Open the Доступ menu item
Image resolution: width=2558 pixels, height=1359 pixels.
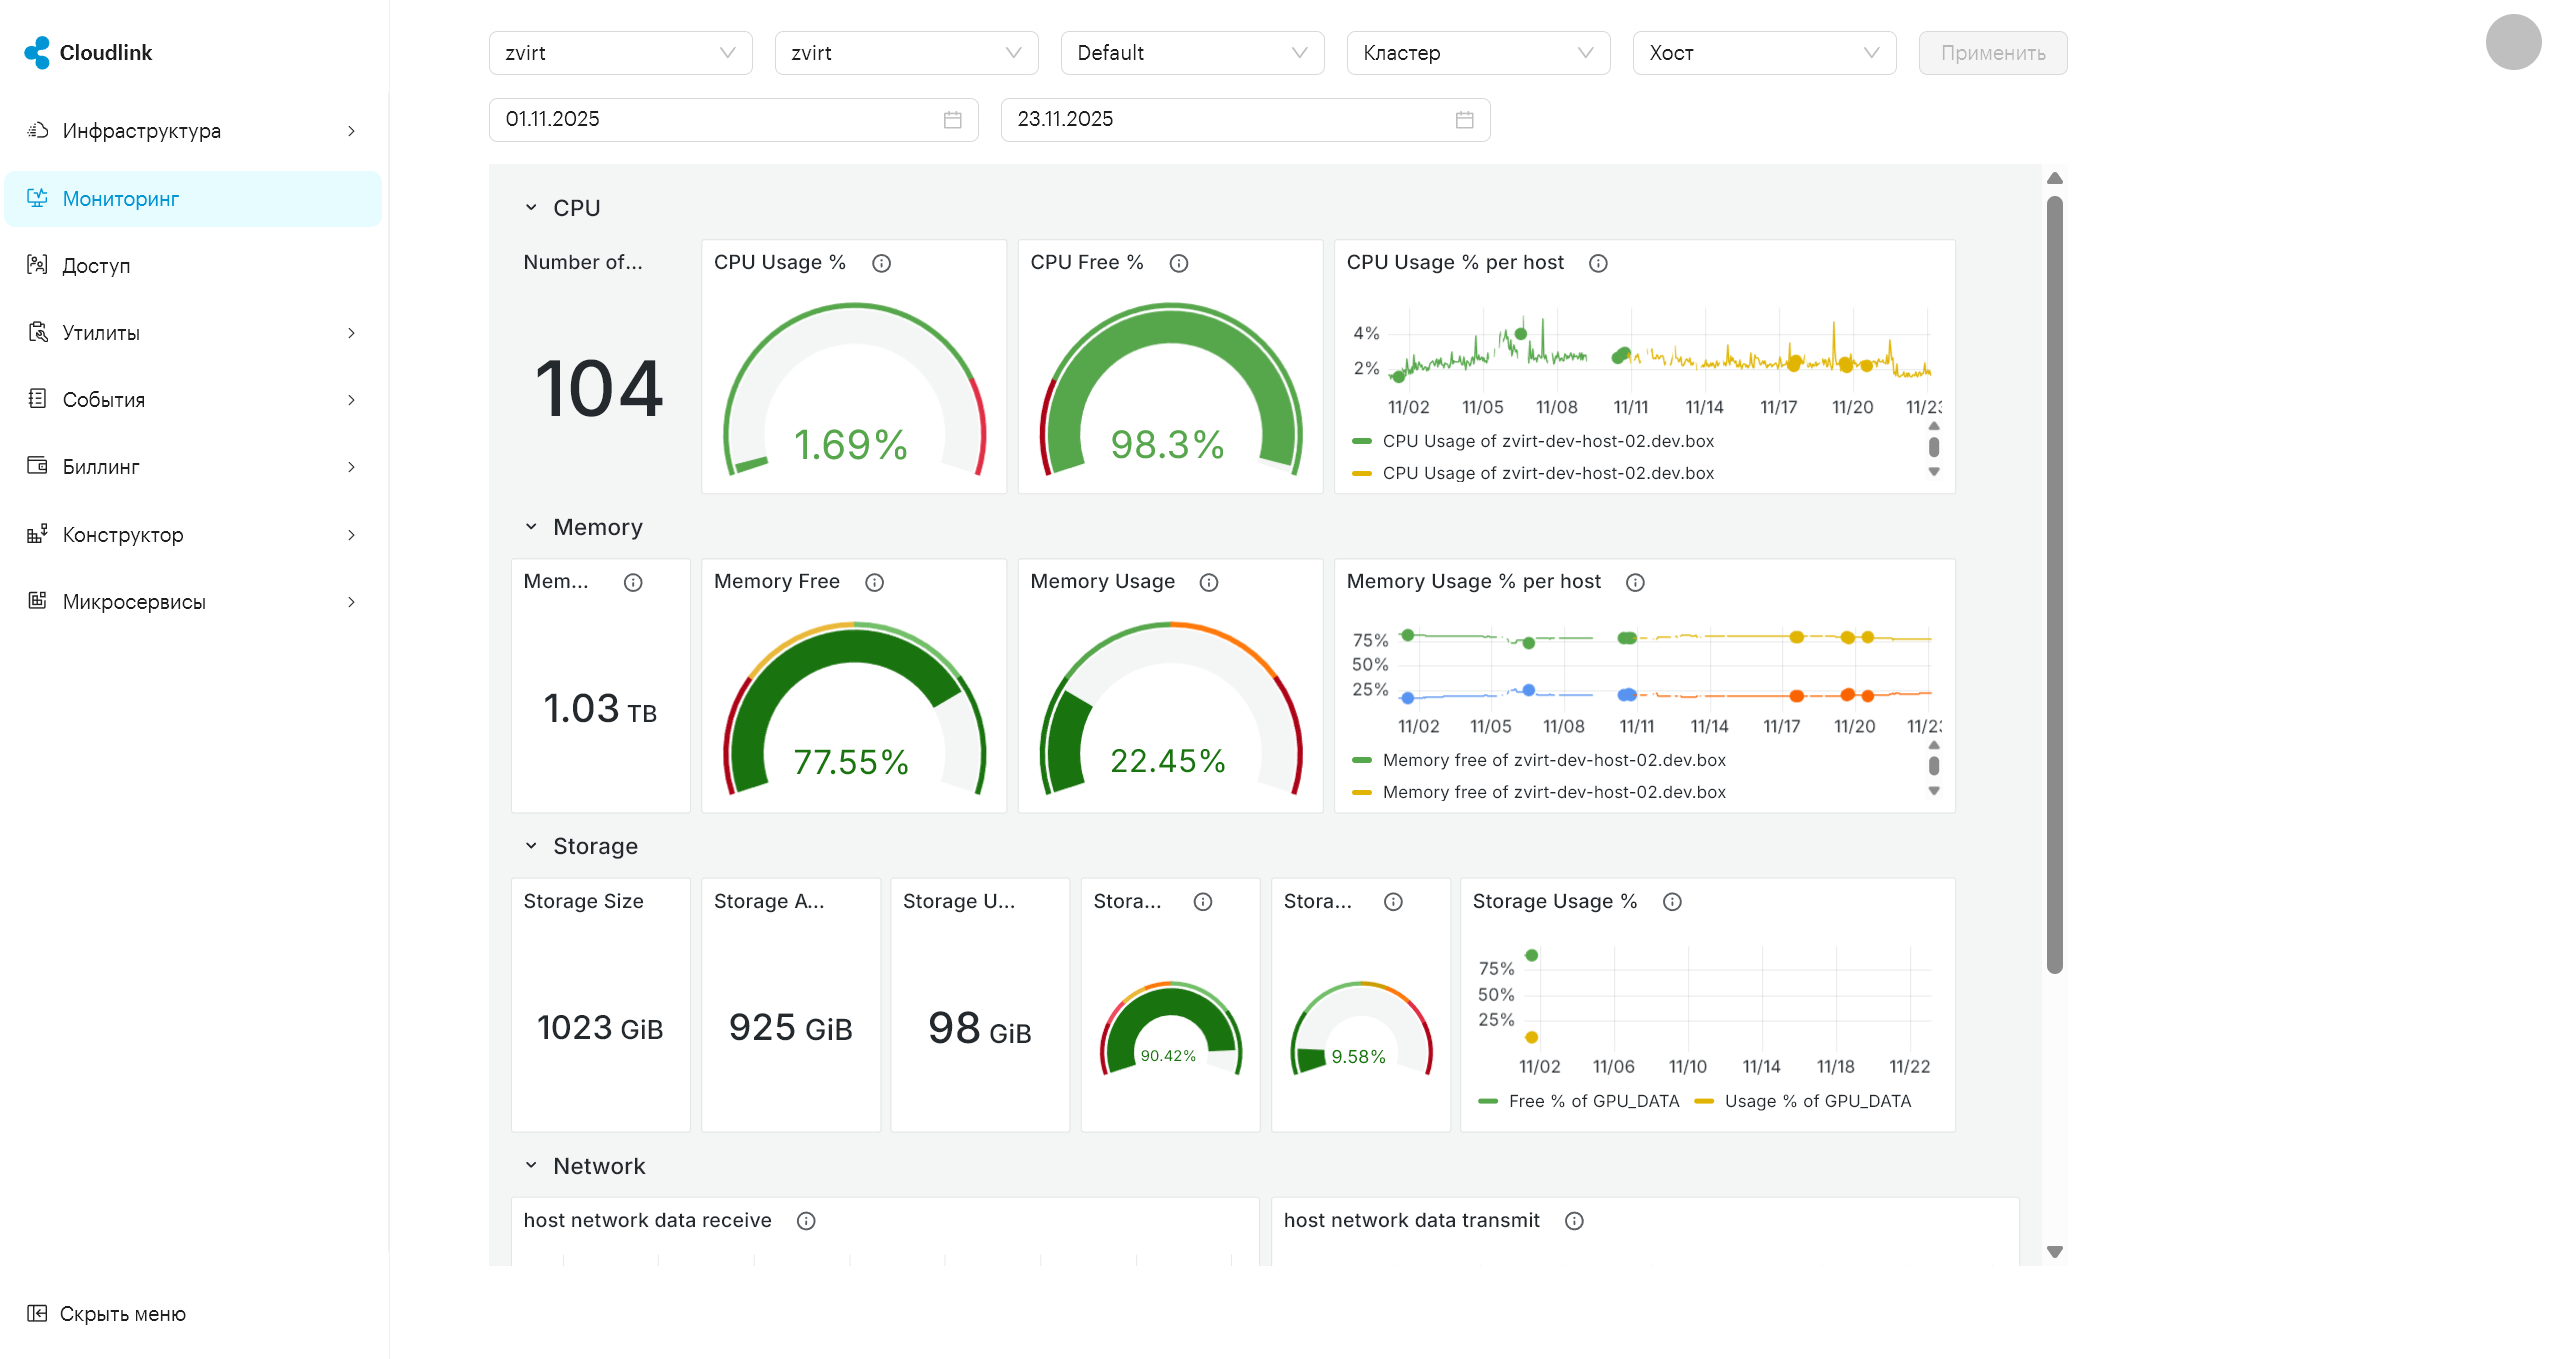point(193,266)
